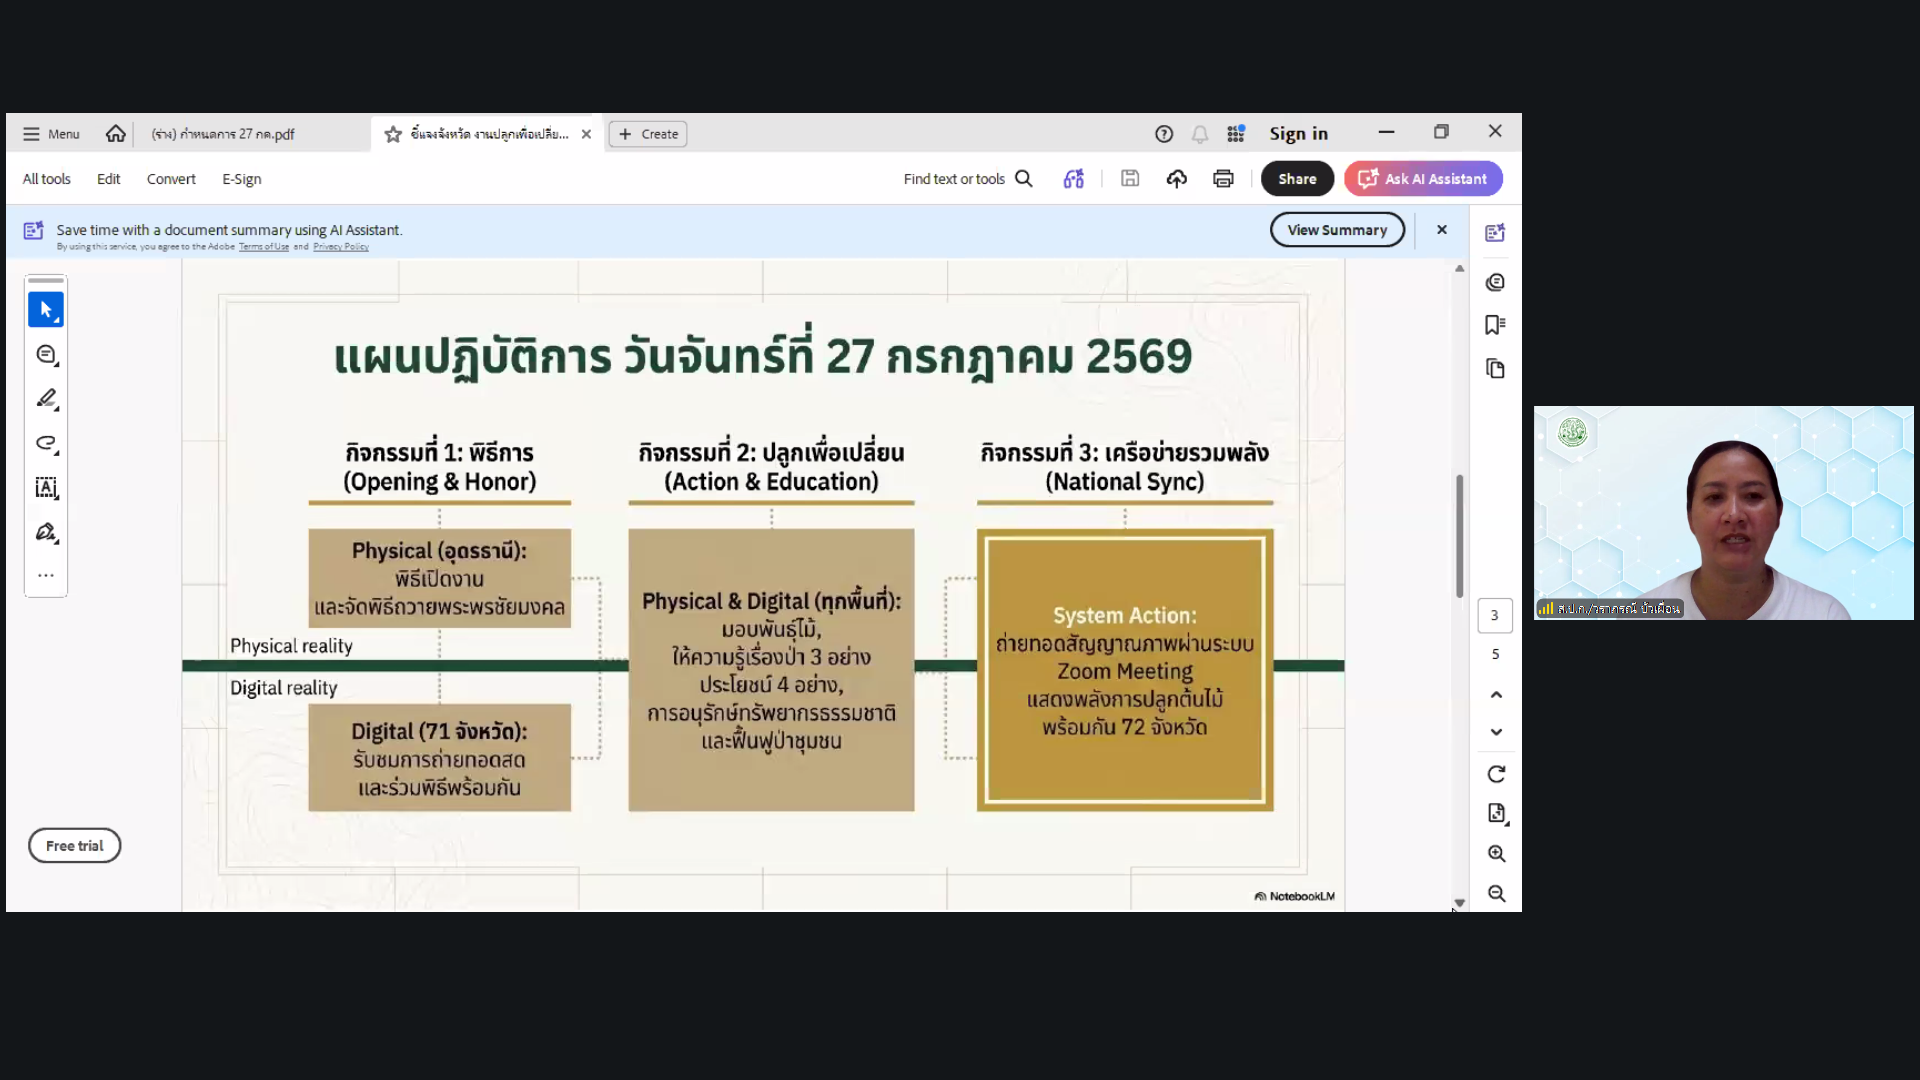
Task: Choose the Select arrow tool
Action: tap(46, 310)
